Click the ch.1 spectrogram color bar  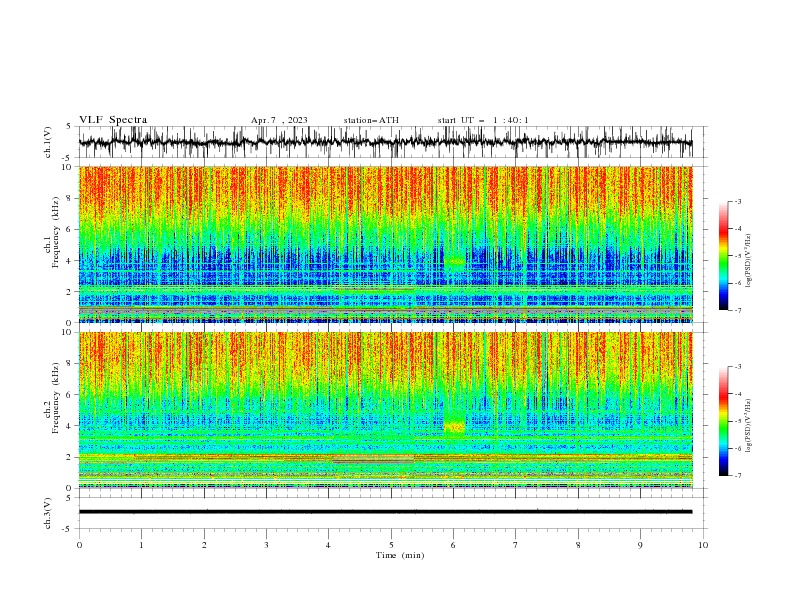723,256
